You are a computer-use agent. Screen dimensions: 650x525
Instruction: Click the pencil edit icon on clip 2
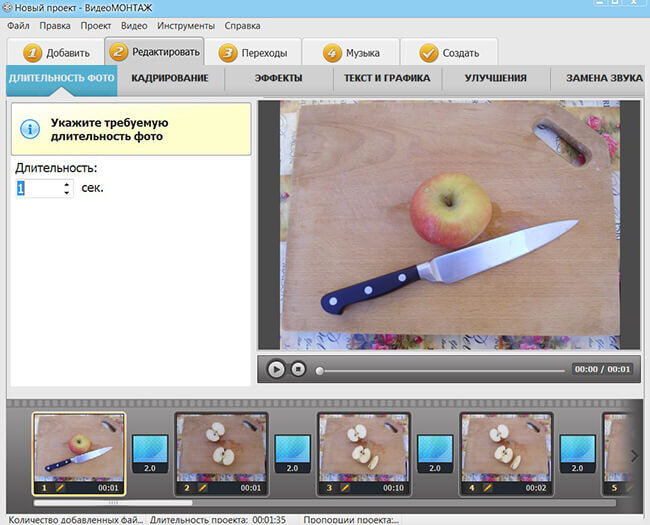tap(203, 488)
